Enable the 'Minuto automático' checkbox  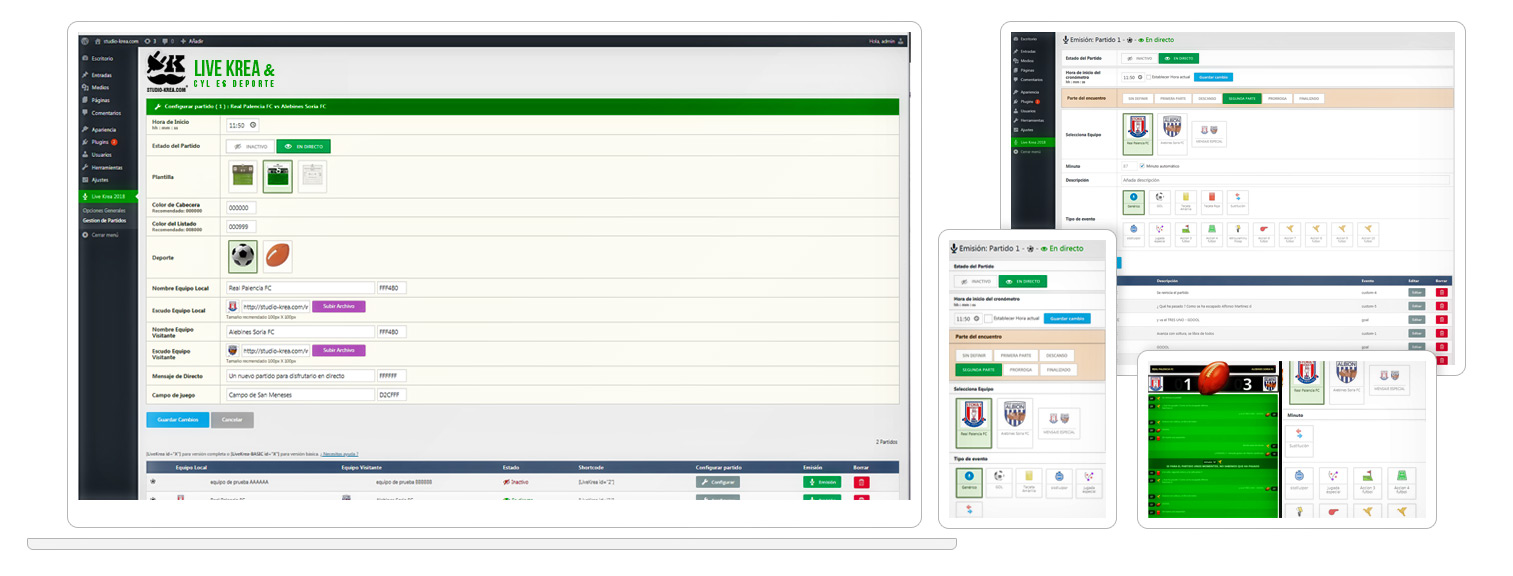tap(1142, 165)
